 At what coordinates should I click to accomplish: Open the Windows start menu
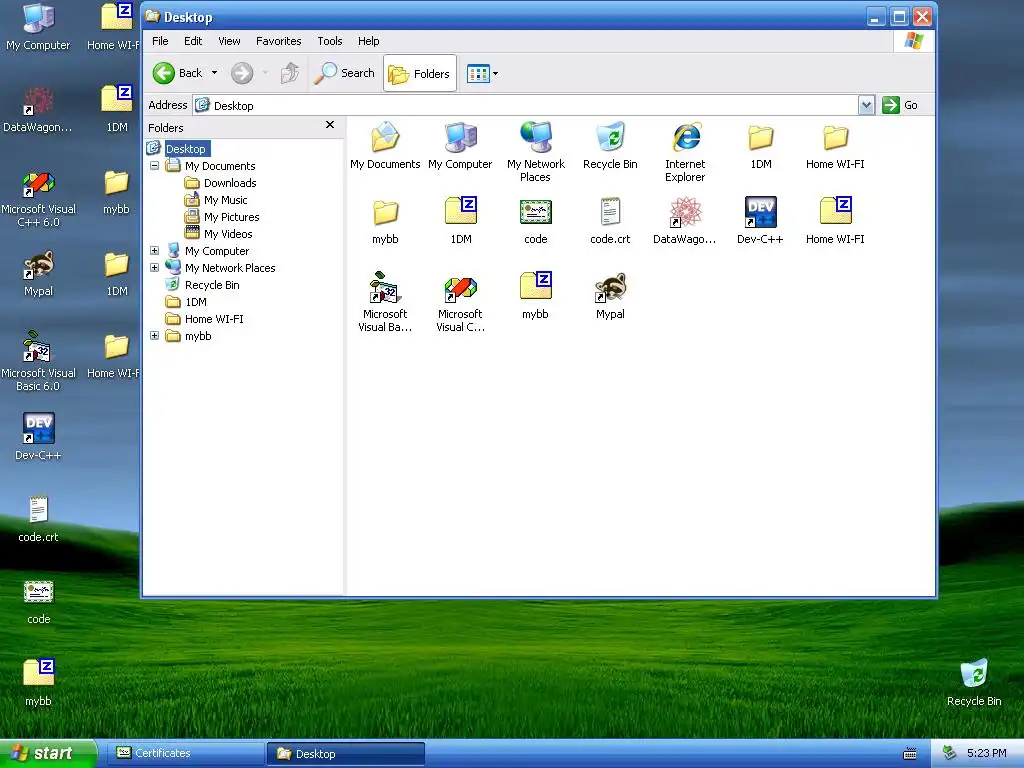pos(48,754)
